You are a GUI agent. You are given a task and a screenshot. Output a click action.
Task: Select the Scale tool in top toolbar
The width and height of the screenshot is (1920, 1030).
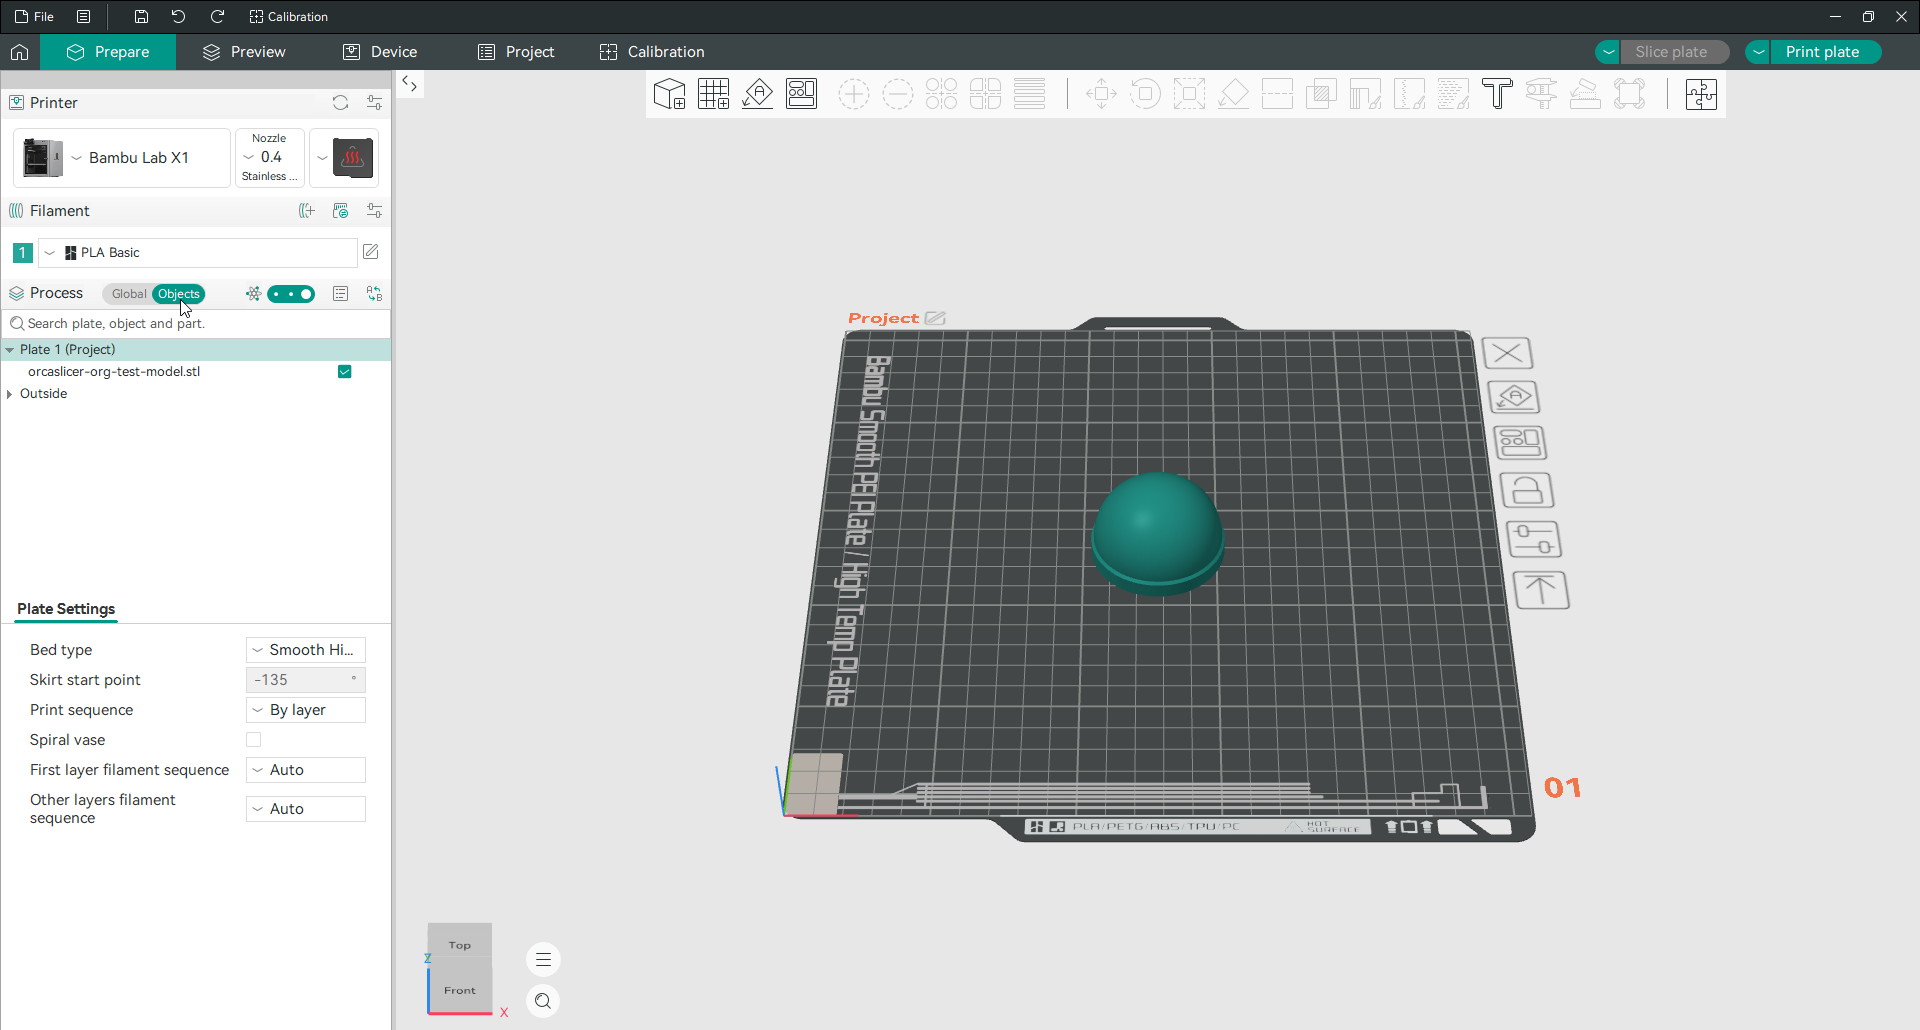(x=1189, y=94)
